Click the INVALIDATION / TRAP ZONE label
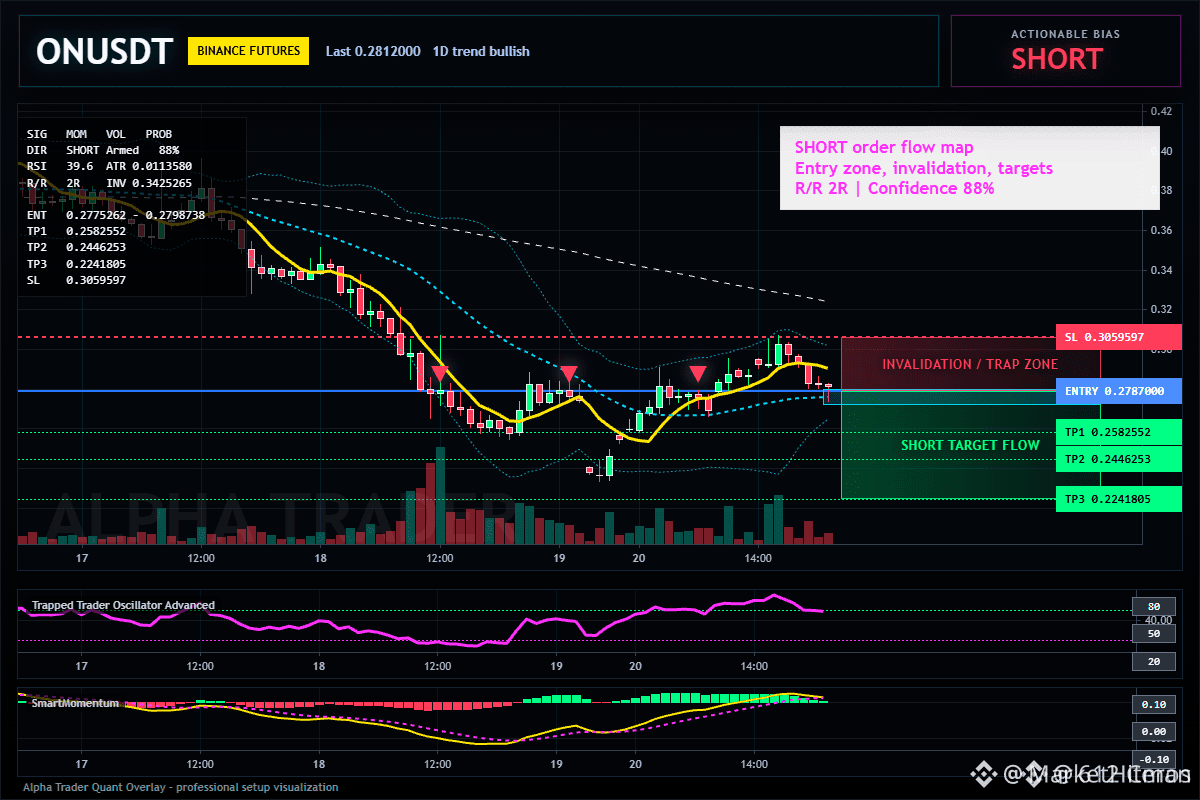This screenshot has width=1200, height=800. [x=970, y=364]
